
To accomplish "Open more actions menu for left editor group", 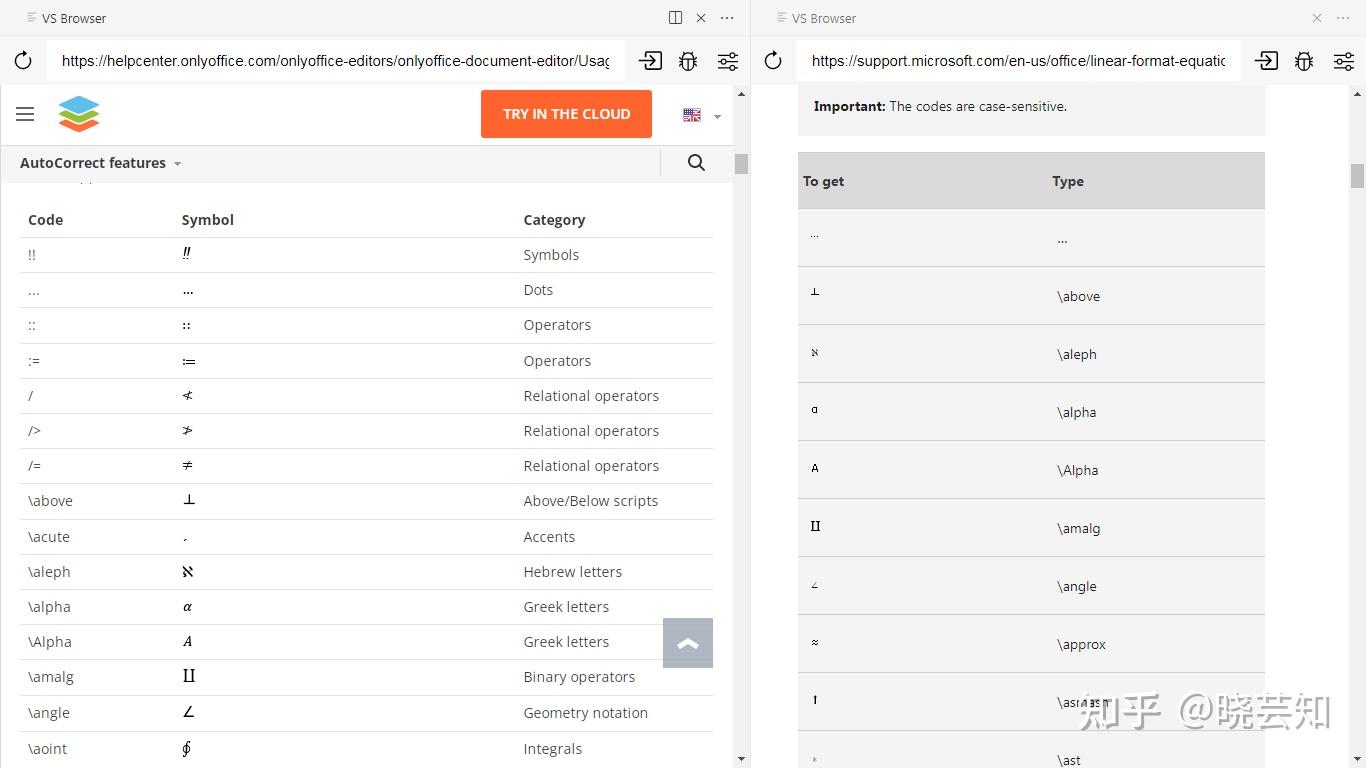I will (x=727, y=18).
